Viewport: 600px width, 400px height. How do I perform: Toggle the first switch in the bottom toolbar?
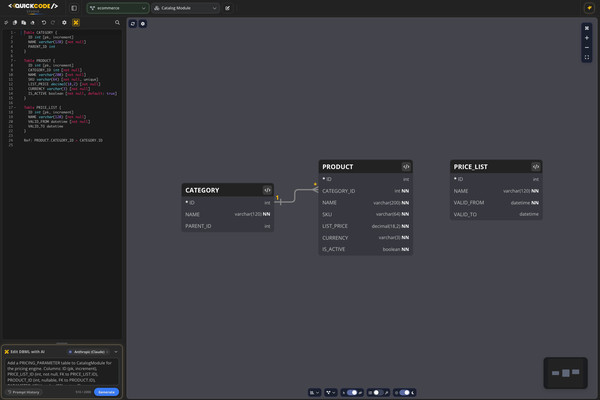[352, 392]
